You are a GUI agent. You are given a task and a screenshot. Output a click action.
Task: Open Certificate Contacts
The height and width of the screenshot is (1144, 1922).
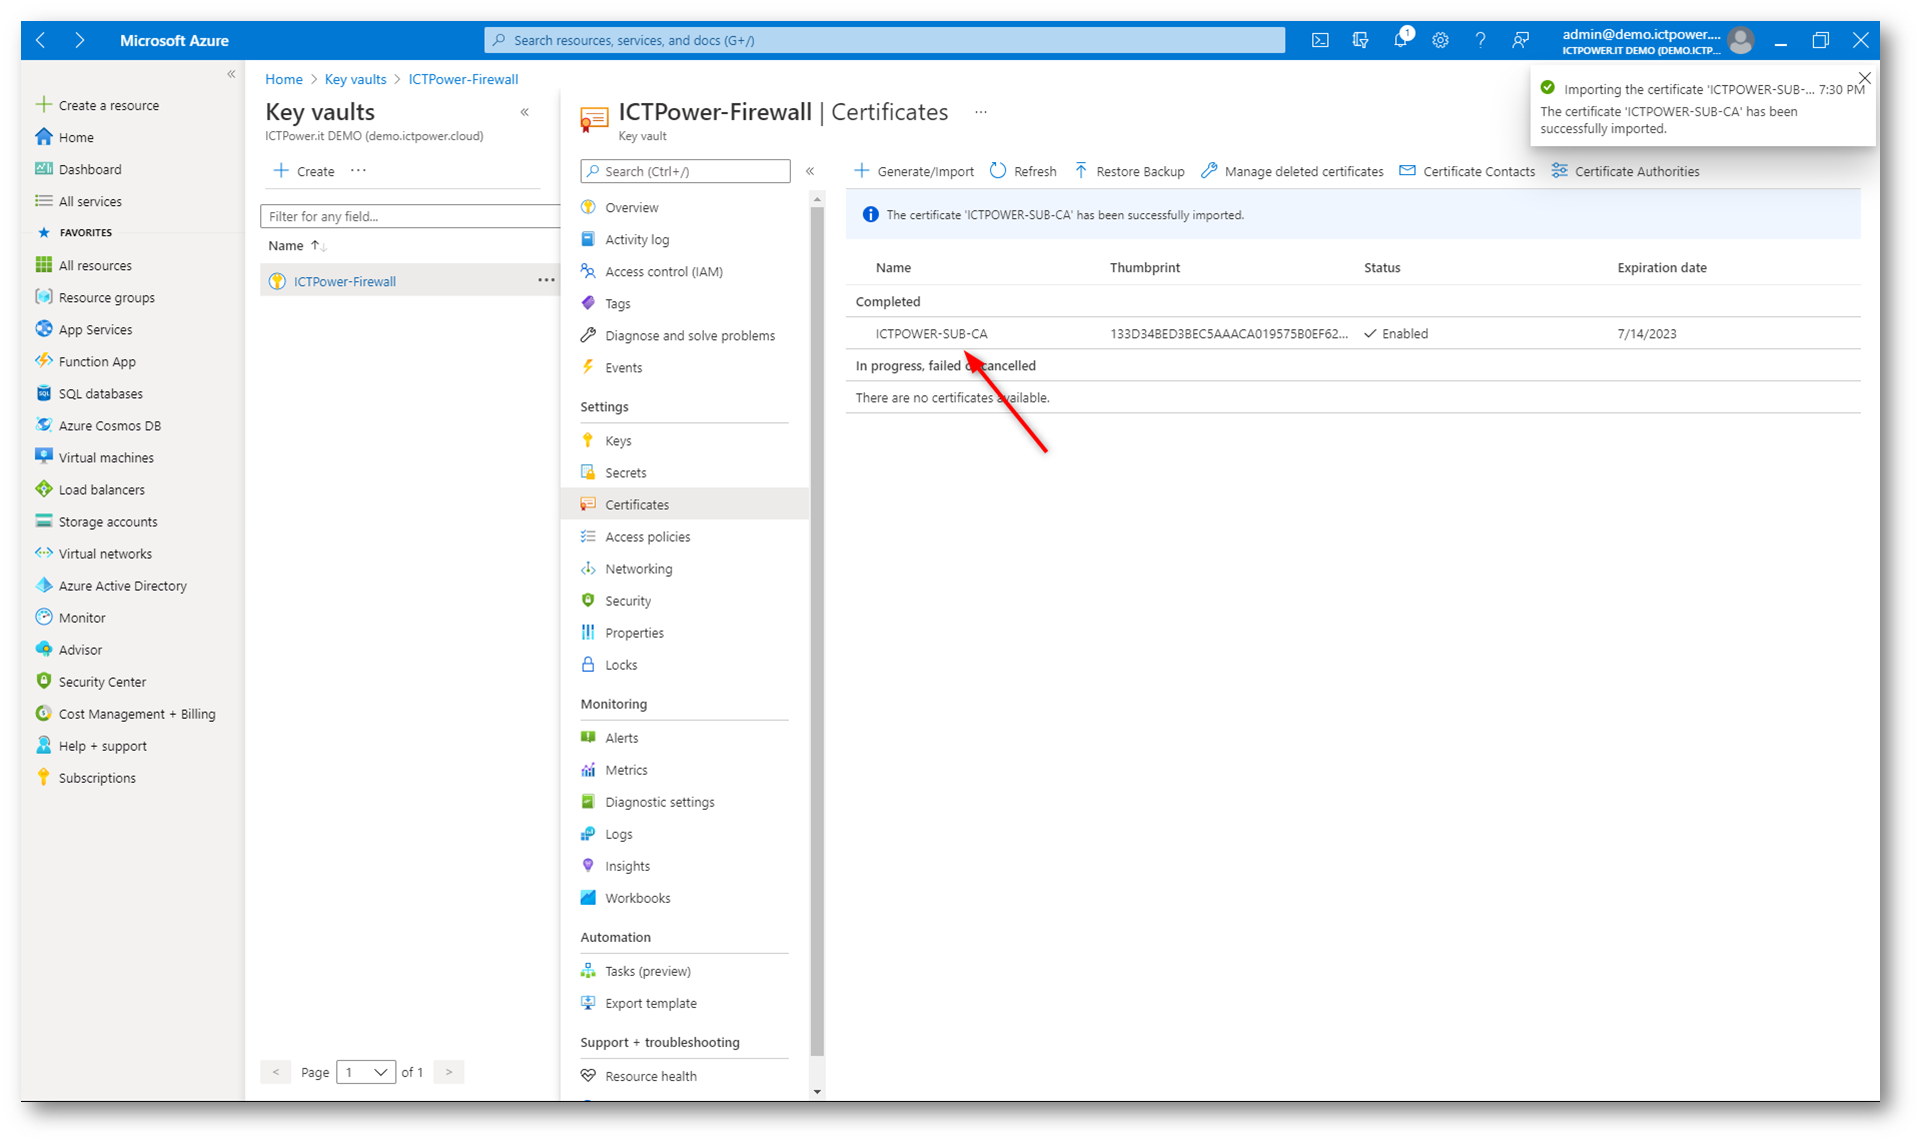(x=1467, y=171)
